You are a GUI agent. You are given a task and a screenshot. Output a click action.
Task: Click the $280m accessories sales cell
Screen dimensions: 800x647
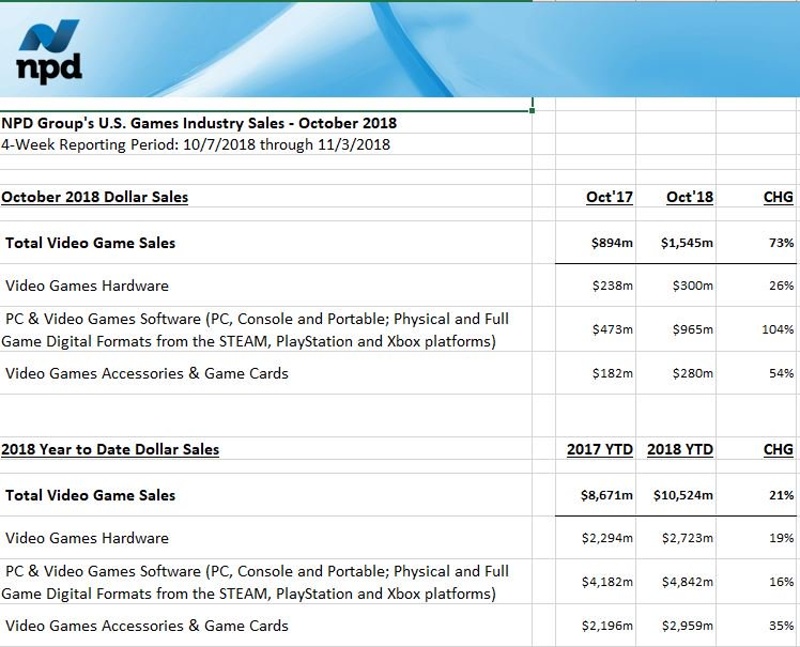pyautogui.click(x=692, y=374)
